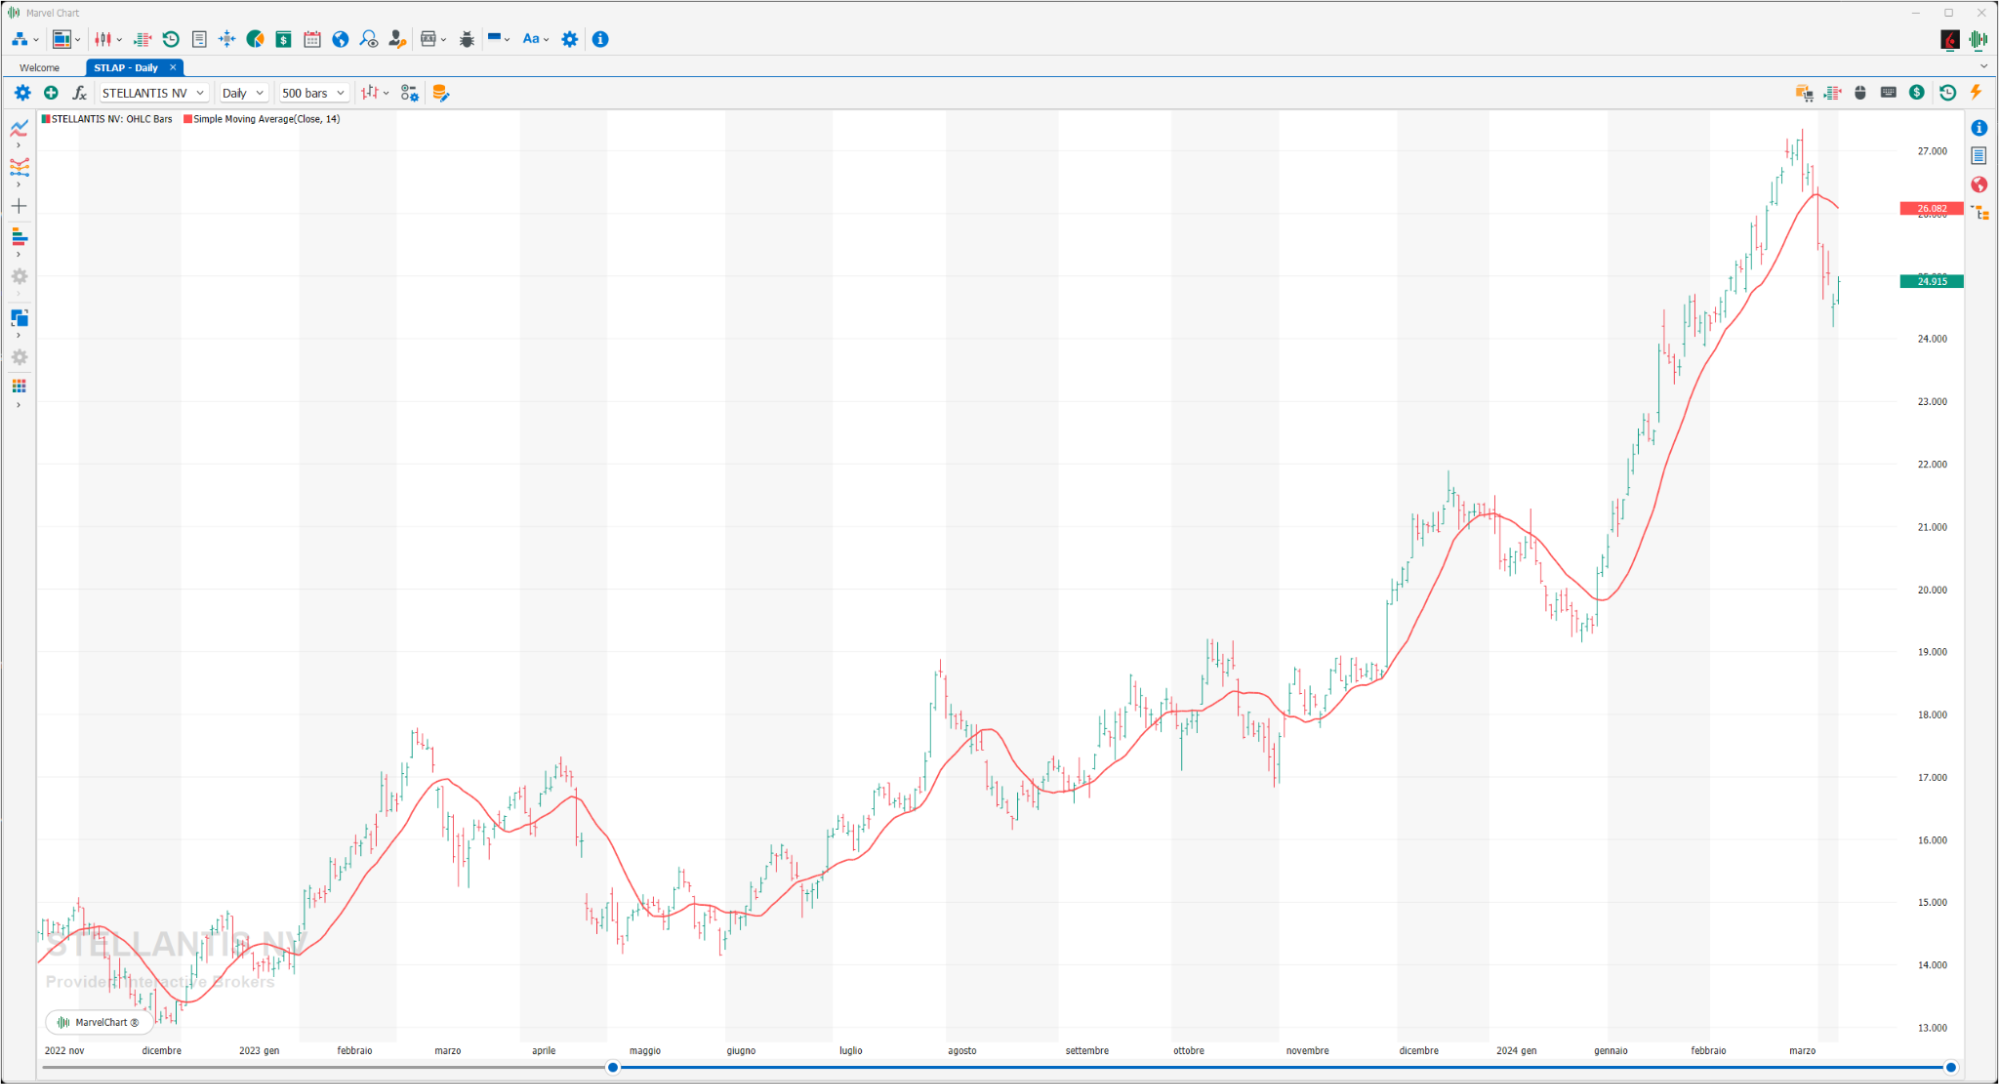Image resolution: width=1999 pixels, height=1085 pixels.
Task: Toggle the orange lightning bolt icon
Action: point(1976,93)
